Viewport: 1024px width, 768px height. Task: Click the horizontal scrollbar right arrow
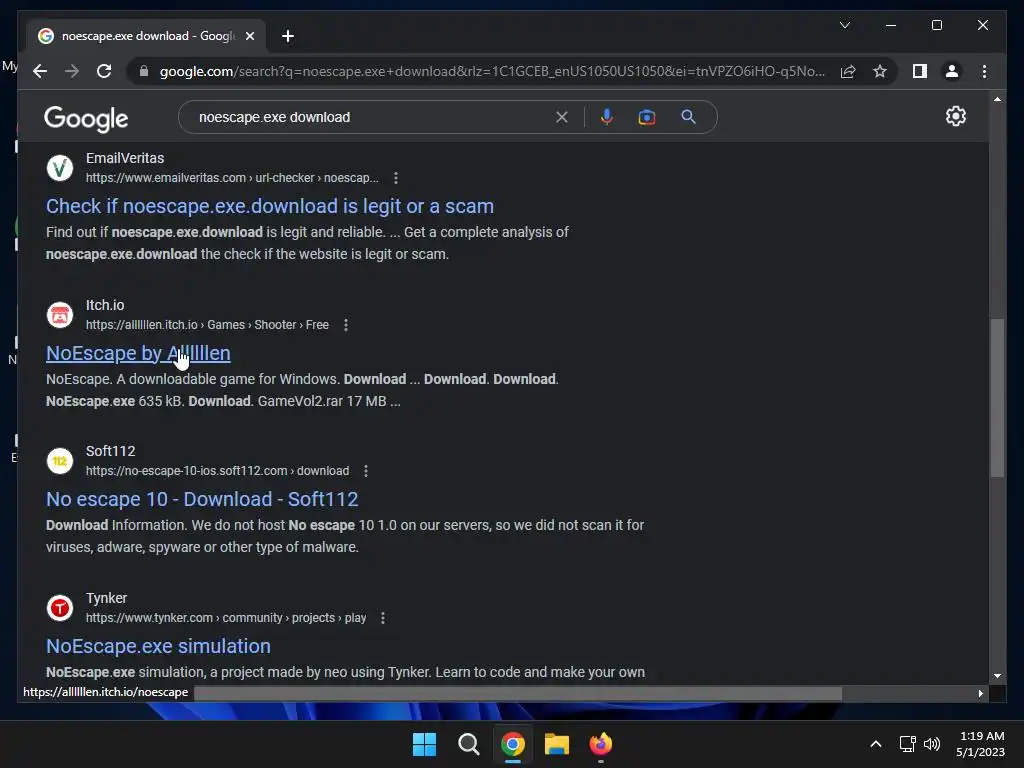point(980,694)
